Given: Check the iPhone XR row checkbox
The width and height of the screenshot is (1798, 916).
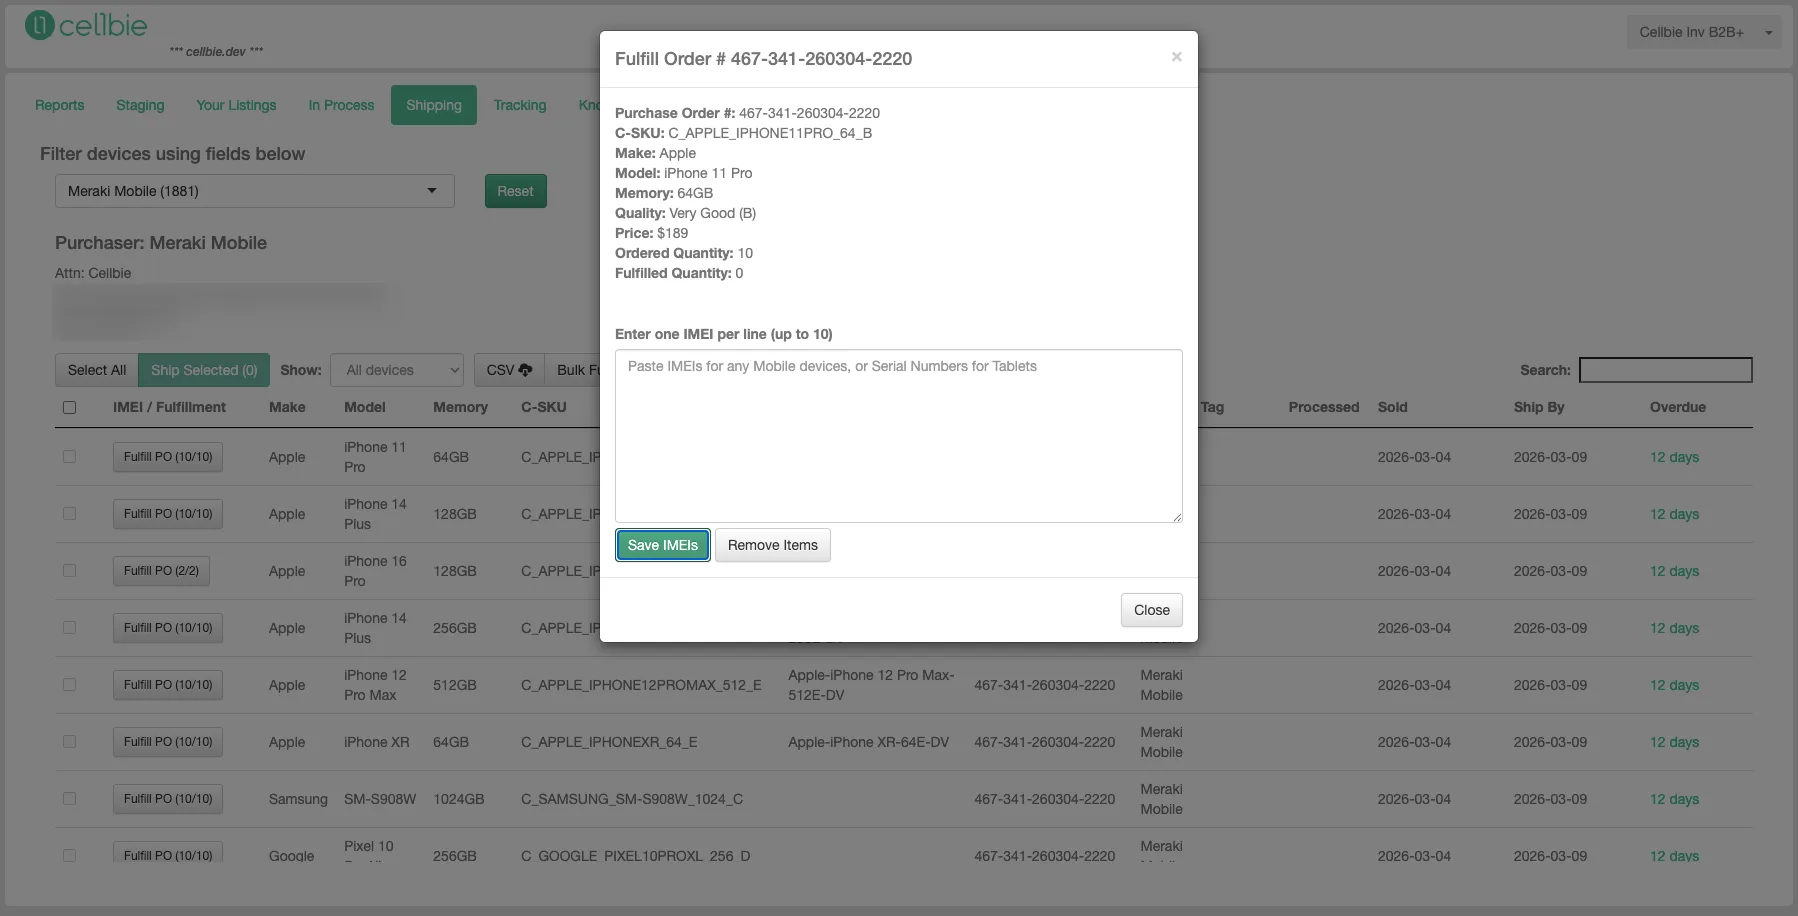Looking at the screenshot, I should 69,742.
